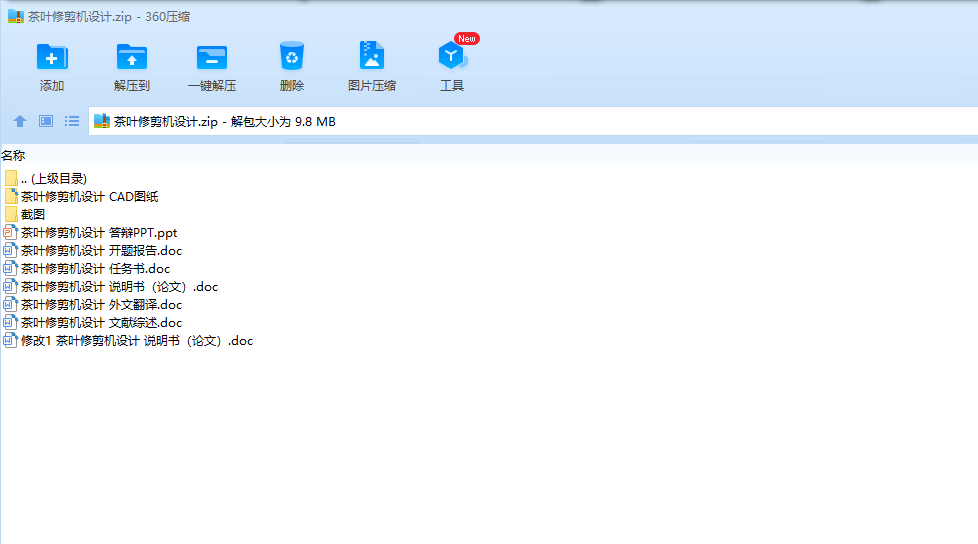Go up one level with the arrow
This screenshot has height=544, width=978.
pos(20,121)
